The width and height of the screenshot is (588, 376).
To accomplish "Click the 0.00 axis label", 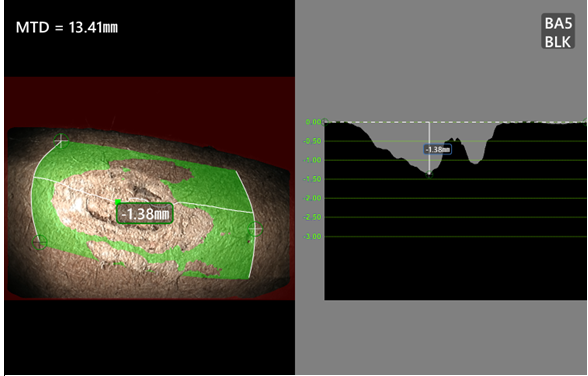I will click(x=314, y=122).
